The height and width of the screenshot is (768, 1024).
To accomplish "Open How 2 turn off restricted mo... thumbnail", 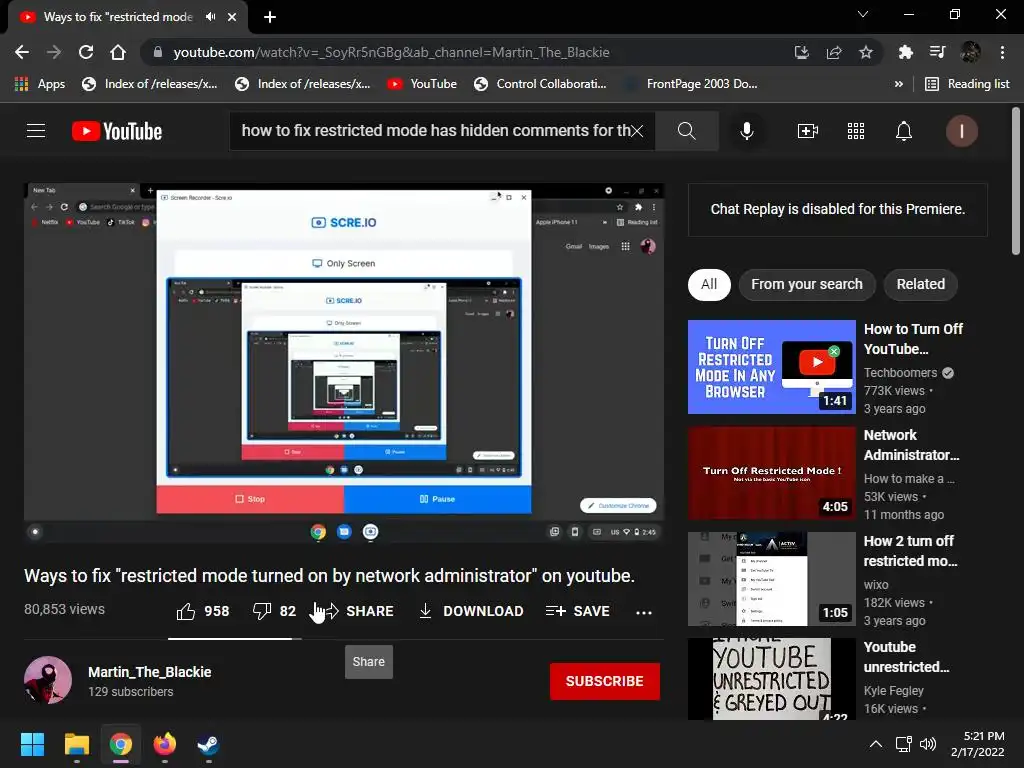I will tap(772, 579).
